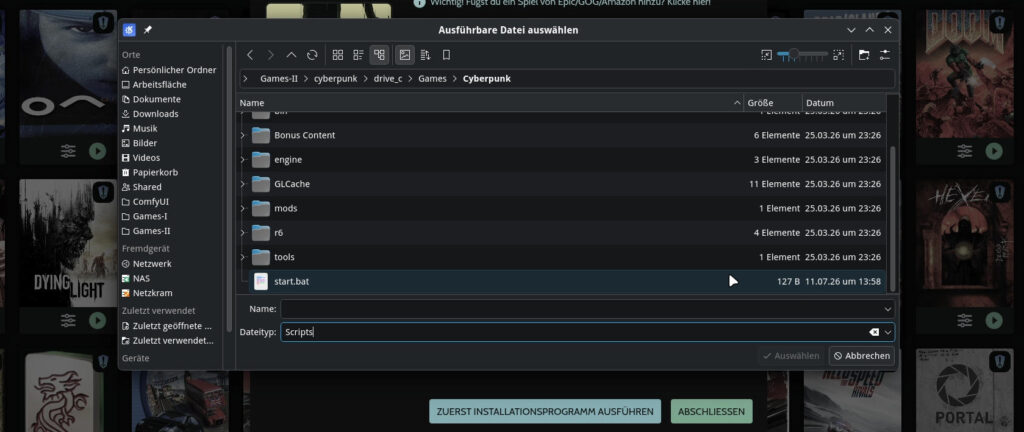Expand the leading breadcrumb arrow
The width and height of the screenshot is (1024, 432).
click(246, 79)
